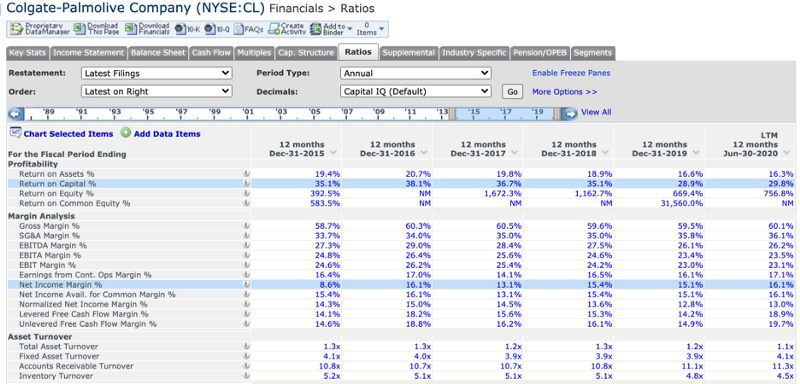Open FAQs document
800x384 pixels.
click(249, 30)
